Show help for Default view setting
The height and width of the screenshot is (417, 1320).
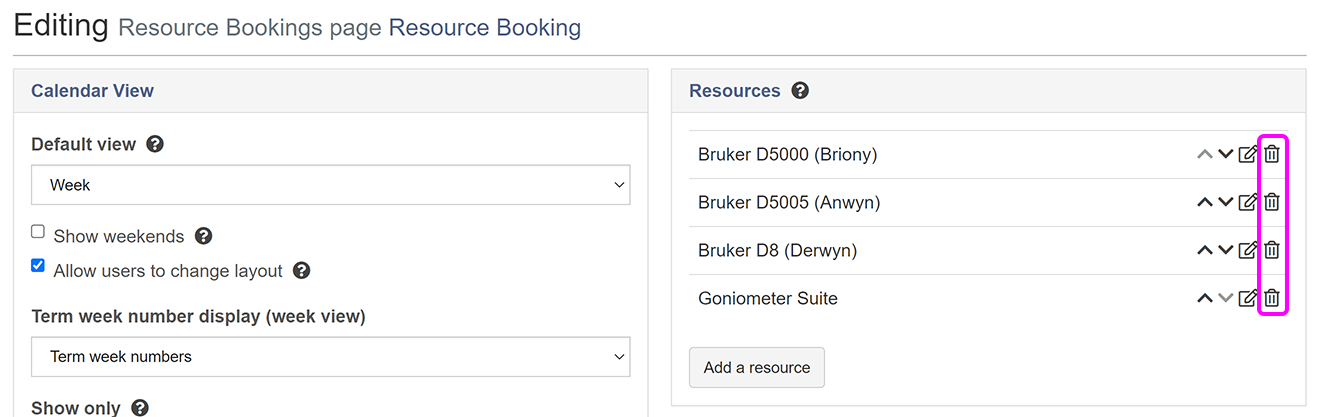155,144
